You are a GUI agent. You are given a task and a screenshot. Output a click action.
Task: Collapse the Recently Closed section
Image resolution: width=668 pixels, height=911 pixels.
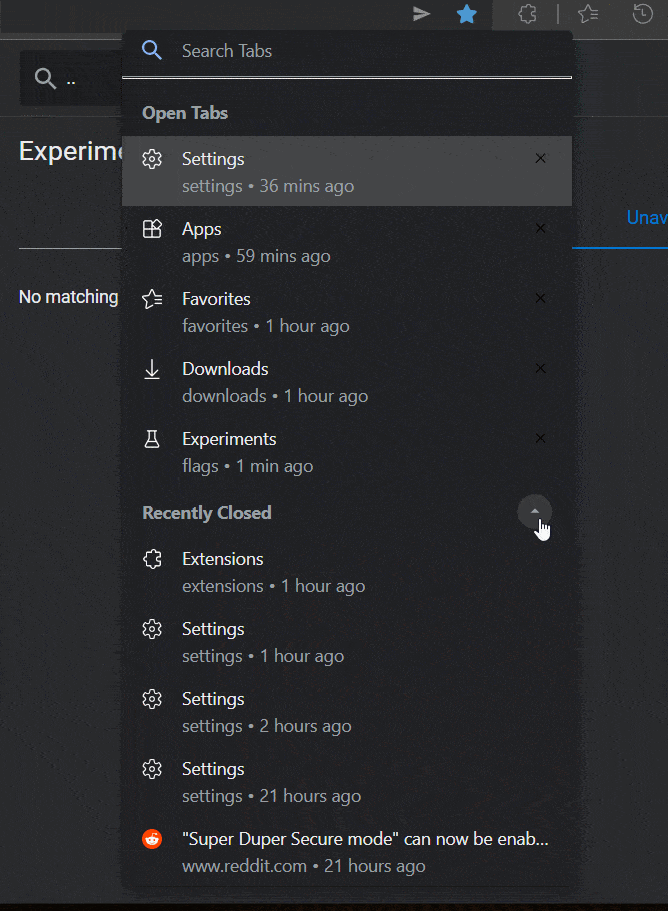click(x=534, y=511)
